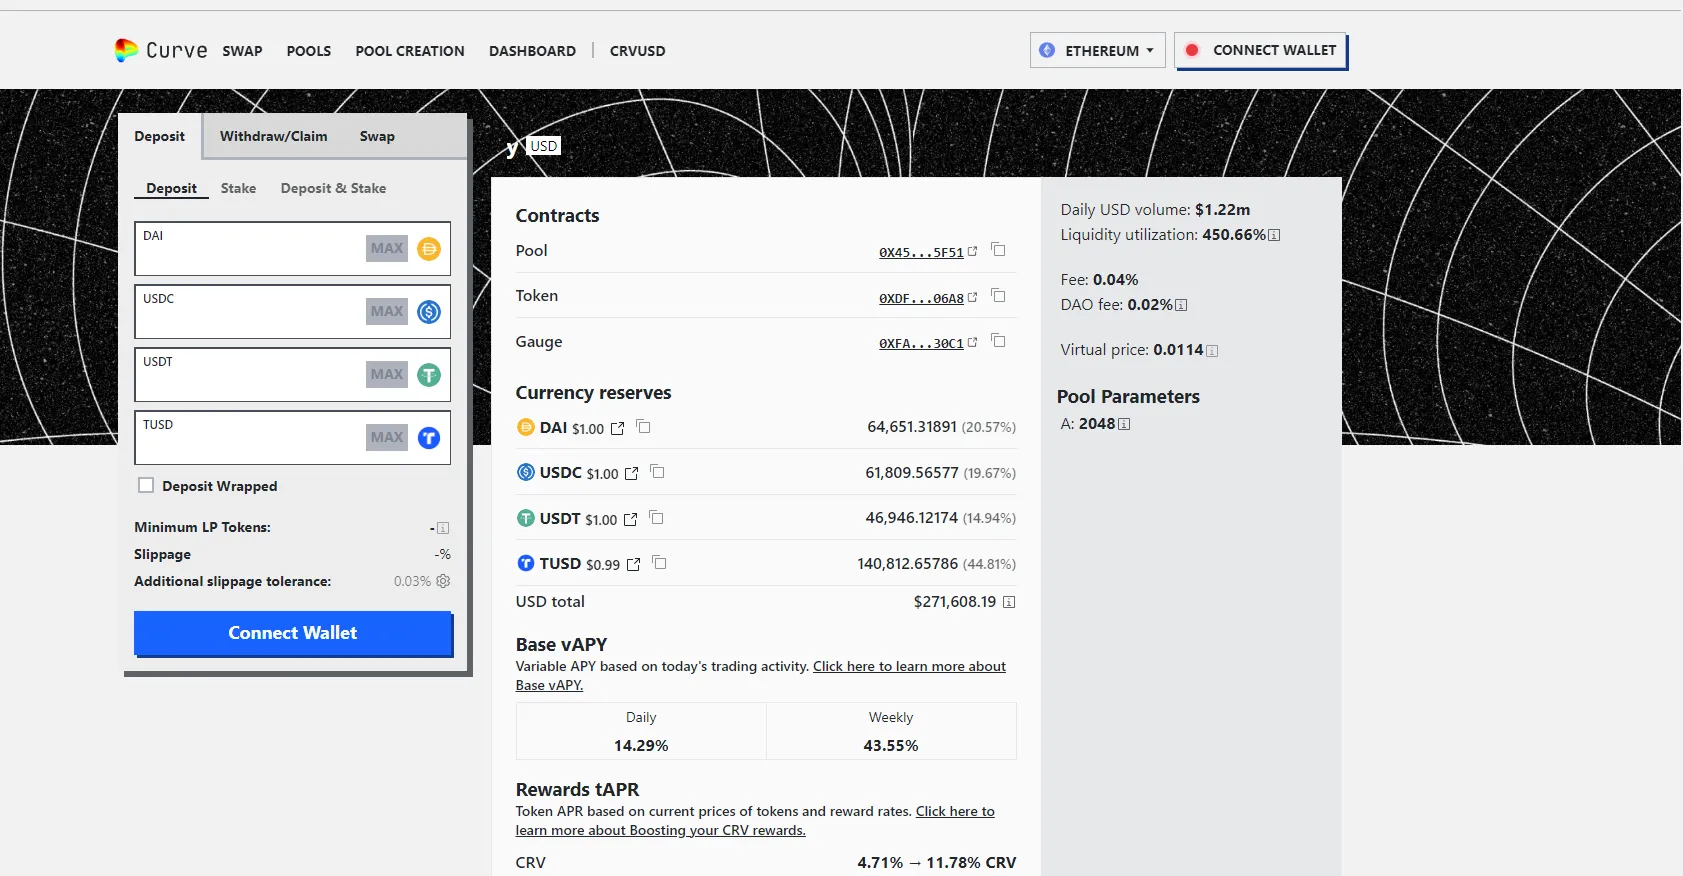
Task: Copy the USDT reserve token address
Action: 657,518
